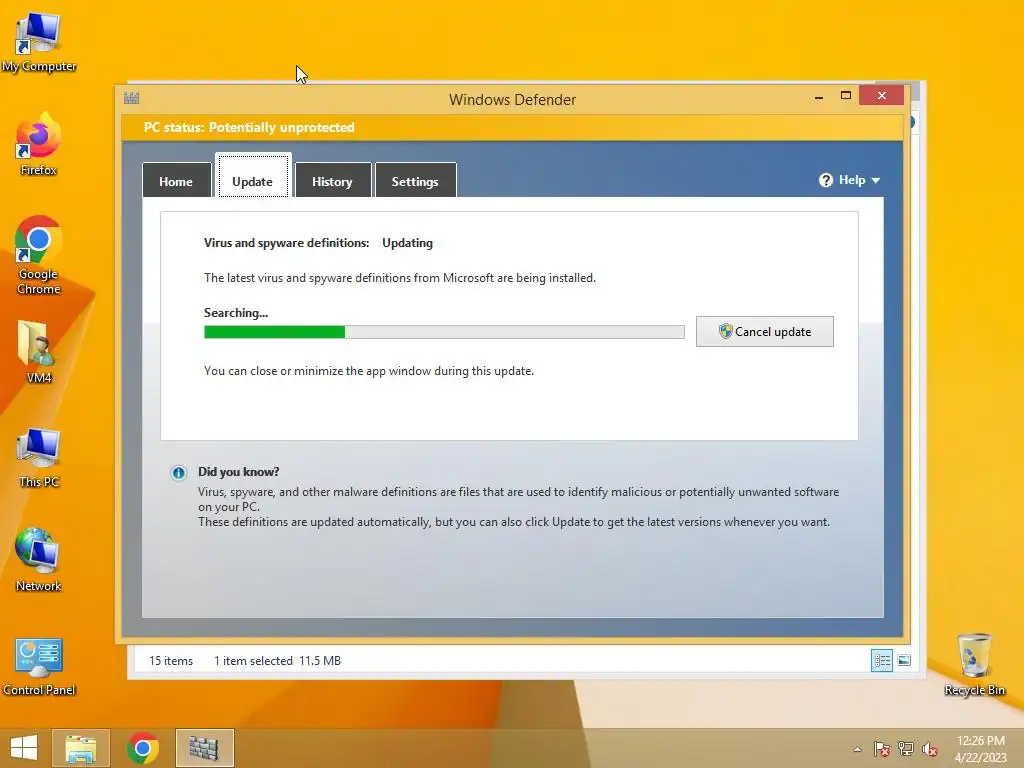This screenshot has height=768, width=1024.
Task: Select the Update tab
Action: coord(253,175)
